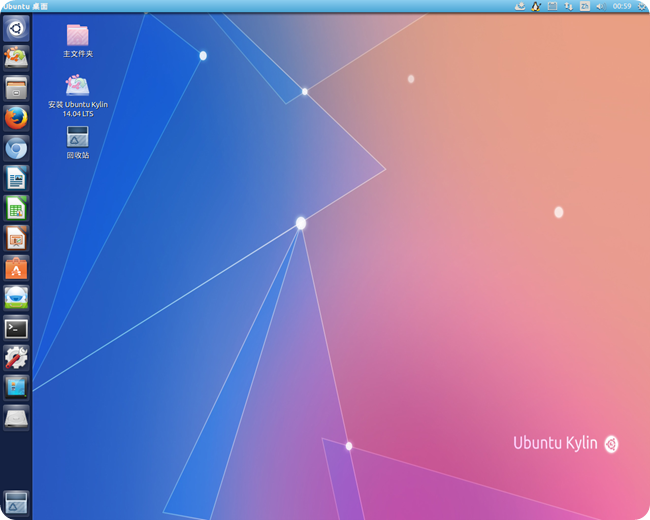Open the 主文件夹 home folder on desktop
The width and height of the screenshot is (650, 520).
77,36
